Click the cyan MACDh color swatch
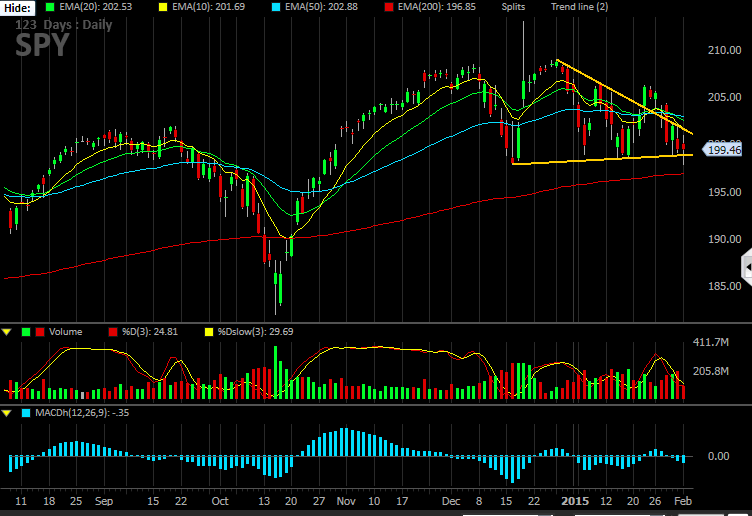This screenshot has height=516, width=752. (26, 413)
